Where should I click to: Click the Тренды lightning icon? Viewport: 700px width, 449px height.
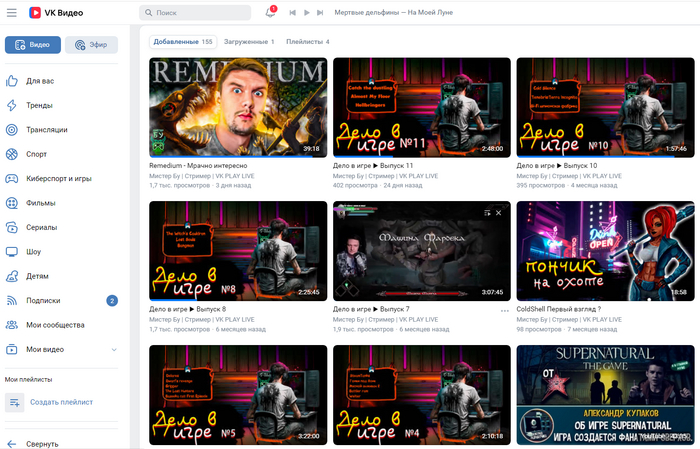12,105
